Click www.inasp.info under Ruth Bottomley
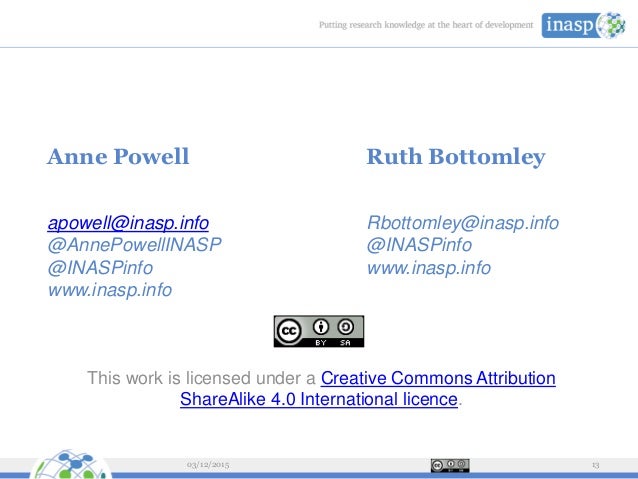This screenshot has width=638, height=479. point(429,268)
